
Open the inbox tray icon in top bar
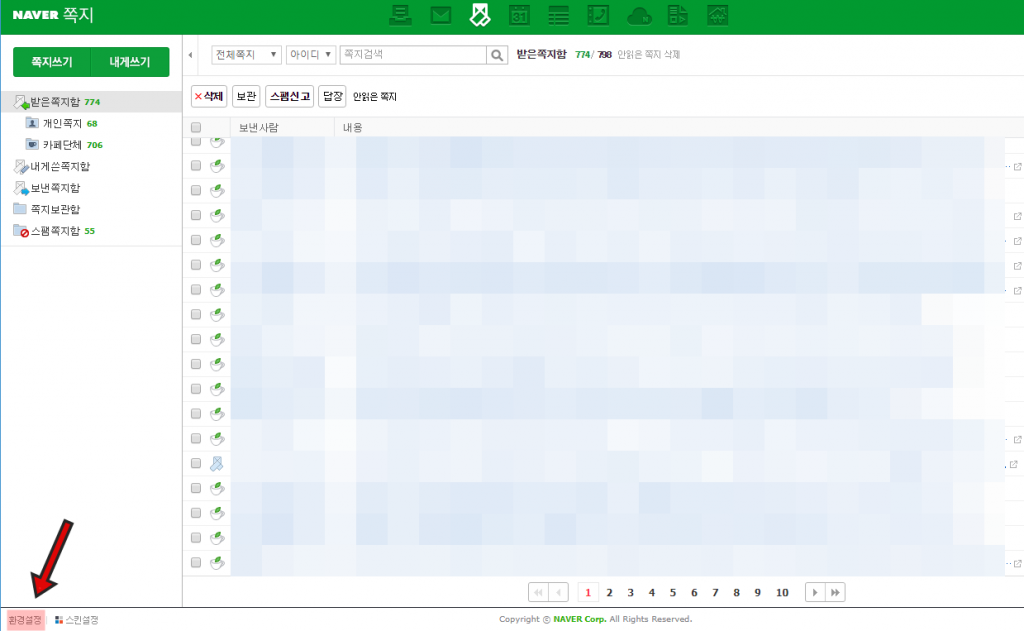click(400, 15)
